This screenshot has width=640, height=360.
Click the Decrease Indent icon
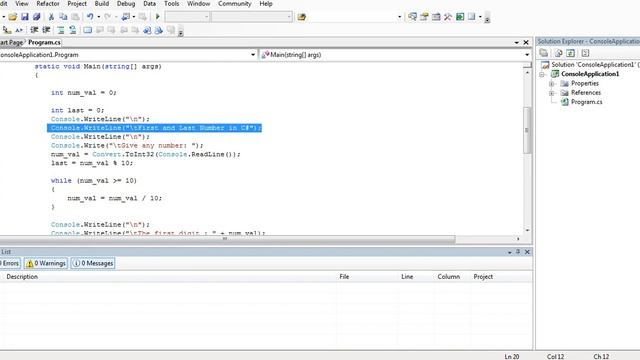[x=34, y=30]
